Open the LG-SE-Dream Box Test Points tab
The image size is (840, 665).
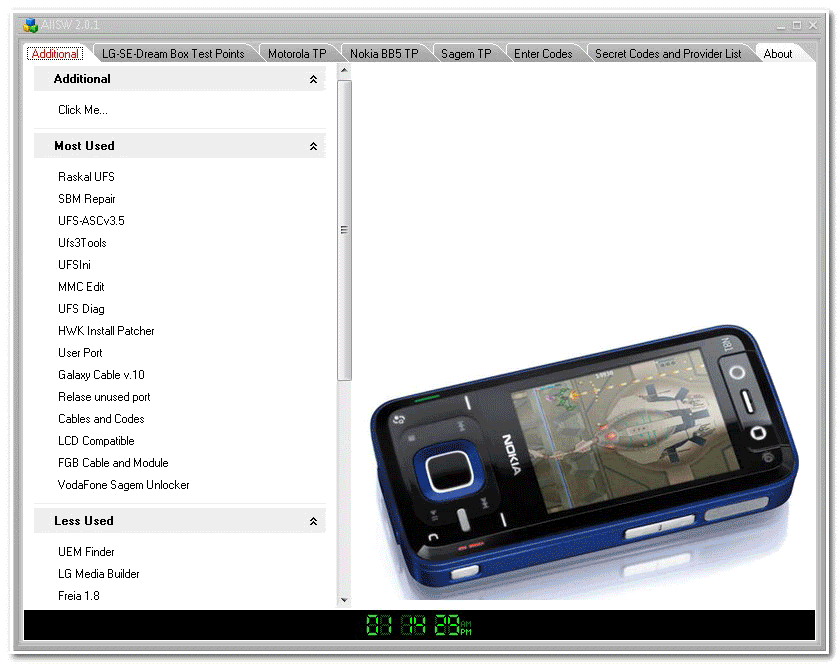[x=173, y=54]
